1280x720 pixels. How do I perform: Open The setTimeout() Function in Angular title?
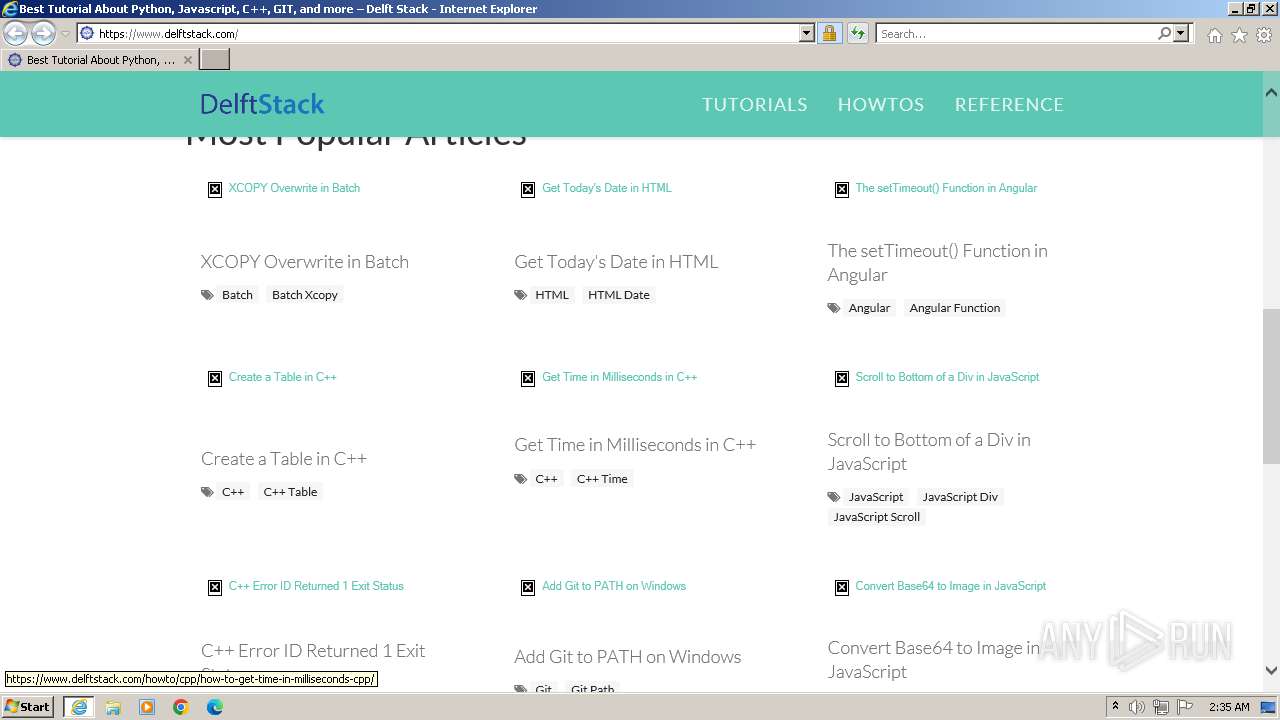937,262
